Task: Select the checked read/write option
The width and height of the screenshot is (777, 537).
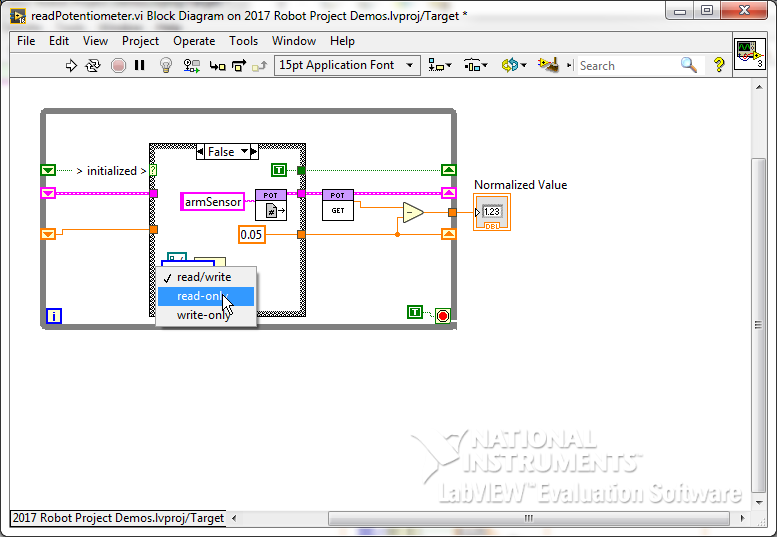Action: [204, 277]
